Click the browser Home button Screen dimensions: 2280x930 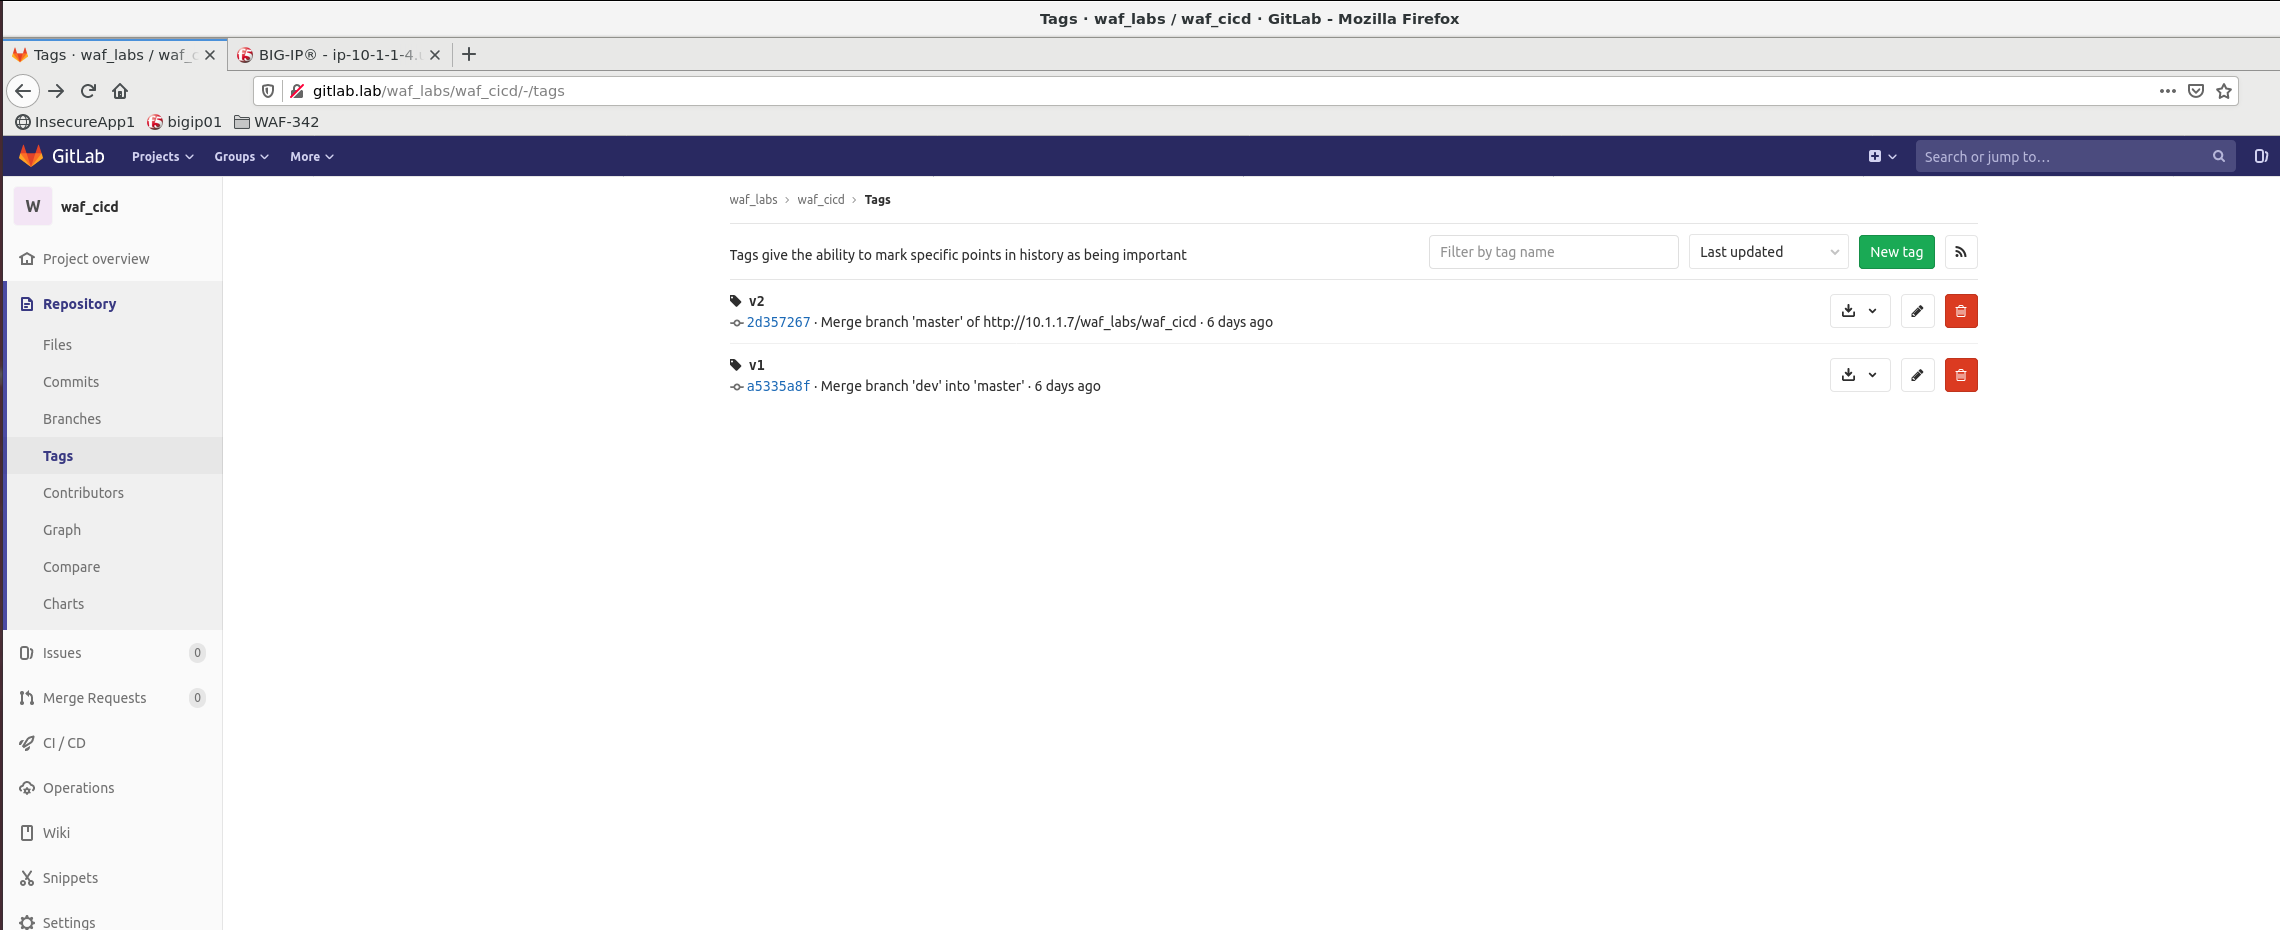(120, 91)
